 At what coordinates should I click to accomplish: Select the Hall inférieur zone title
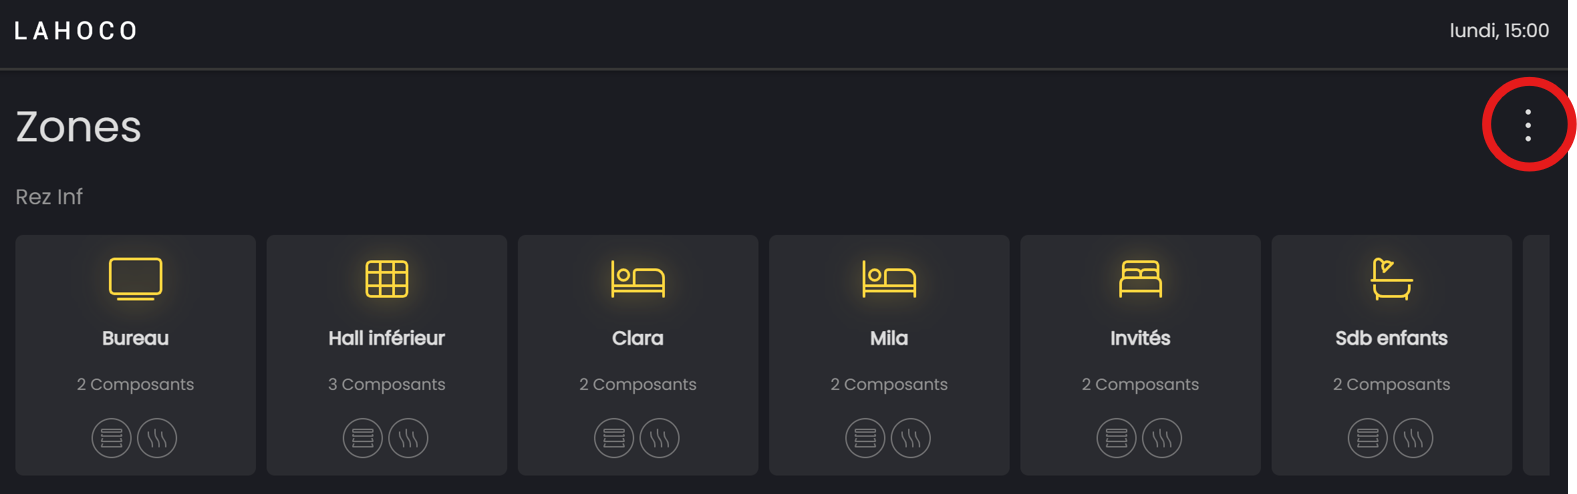tap(386, 339)
